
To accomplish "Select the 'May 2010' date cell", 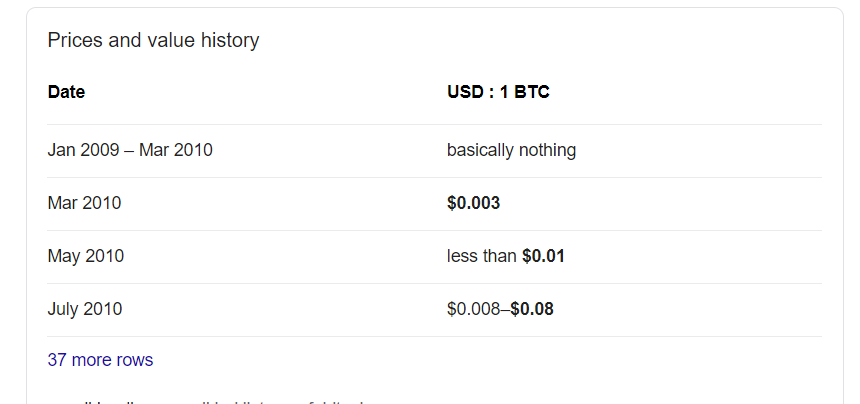I will click(86, 256).
